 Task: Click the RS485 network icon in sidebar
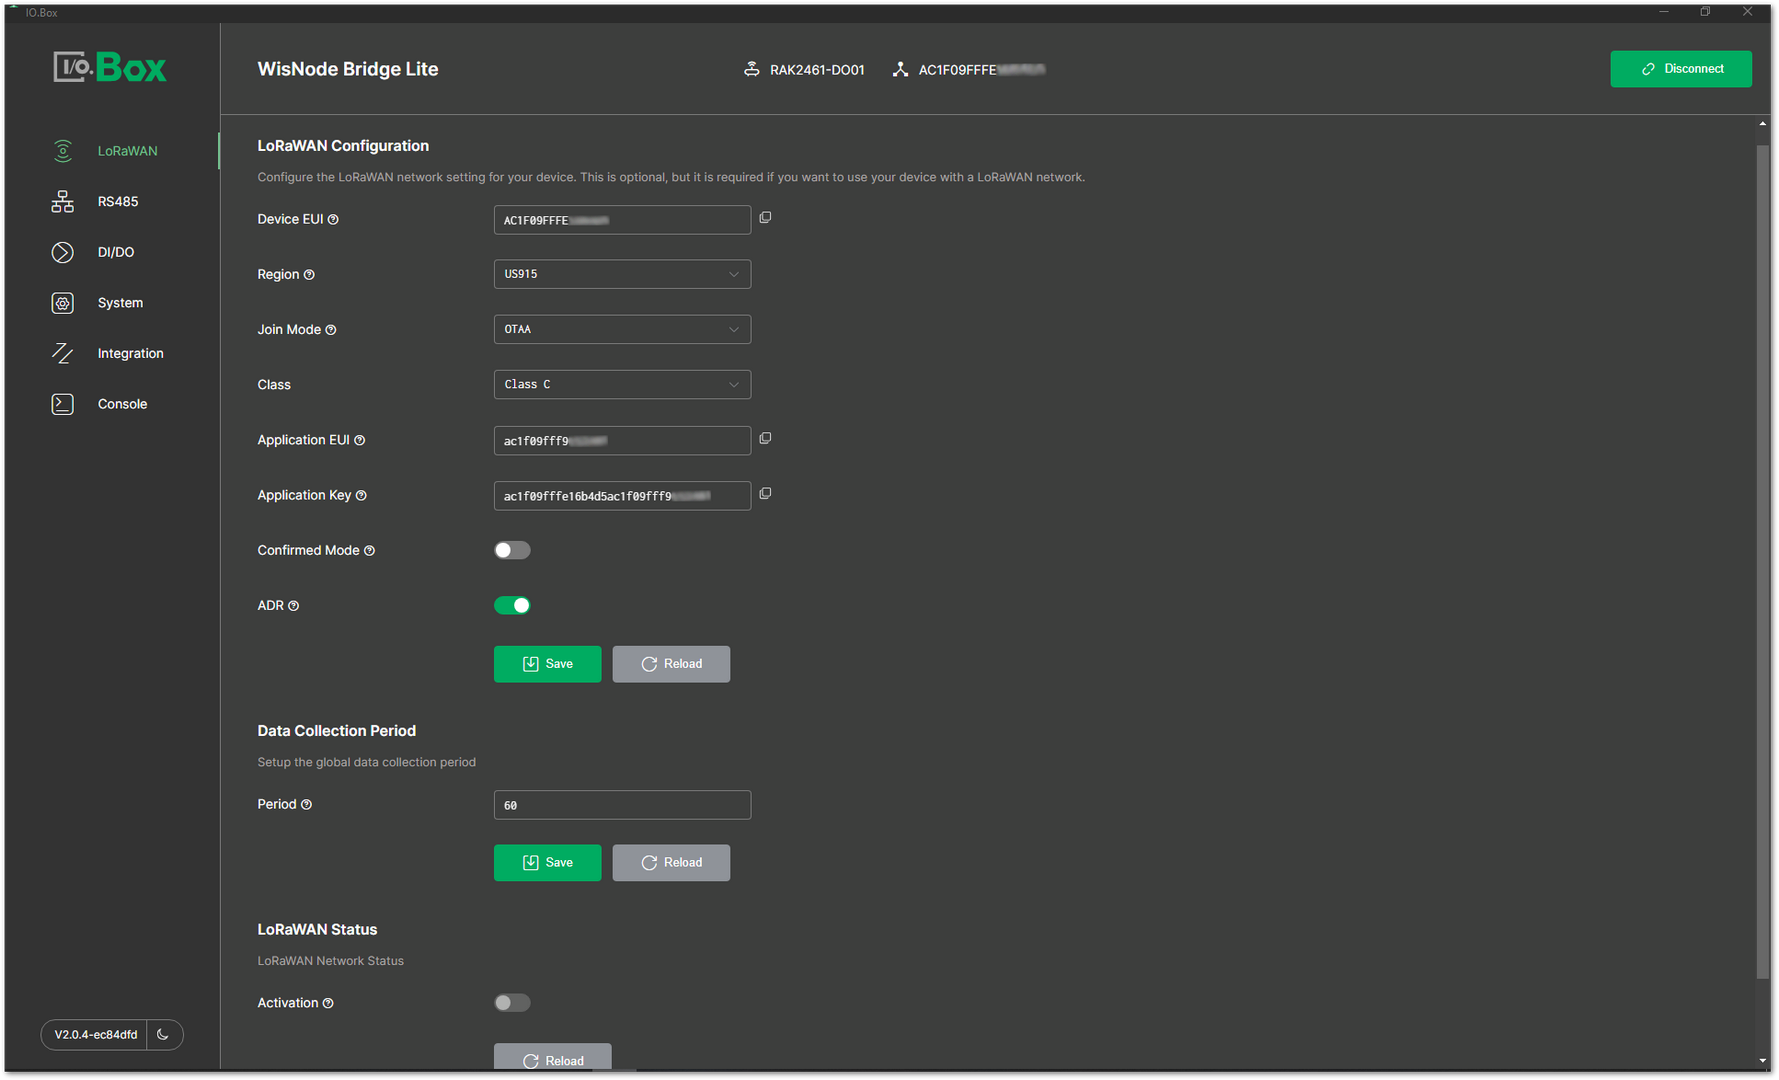(x=62, y=202)
